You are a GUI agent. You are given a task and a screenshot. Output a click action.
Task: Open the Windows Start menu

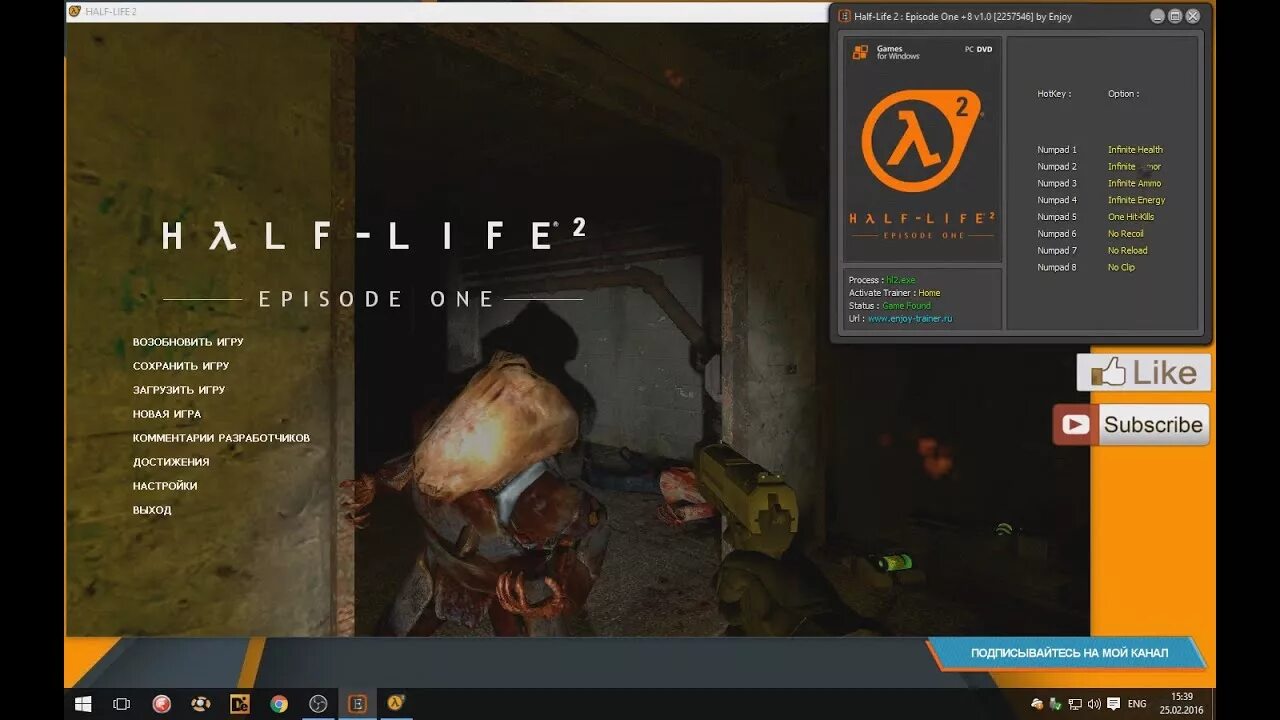[x=83, y=704]
